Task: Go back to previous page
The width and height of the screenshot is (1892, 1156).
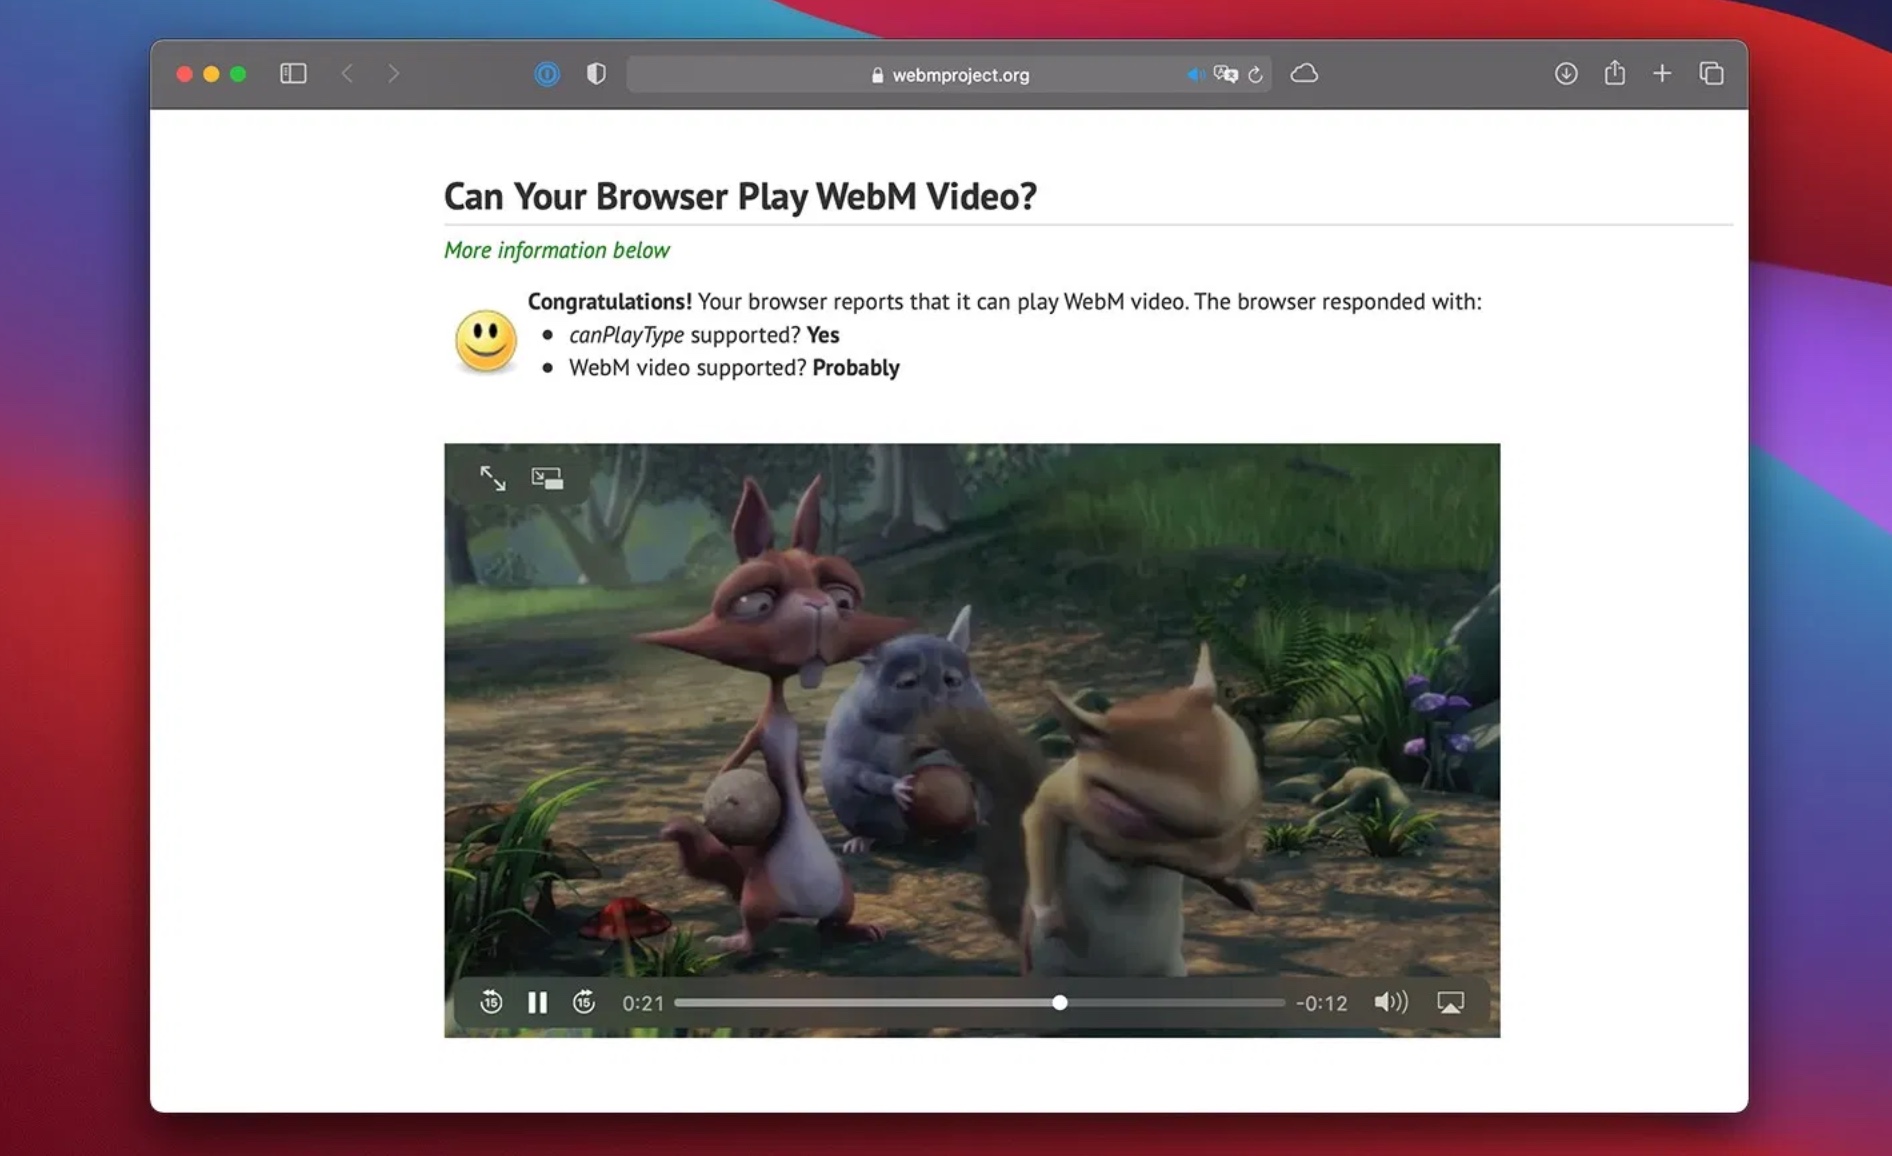Action: click(347, 74)
